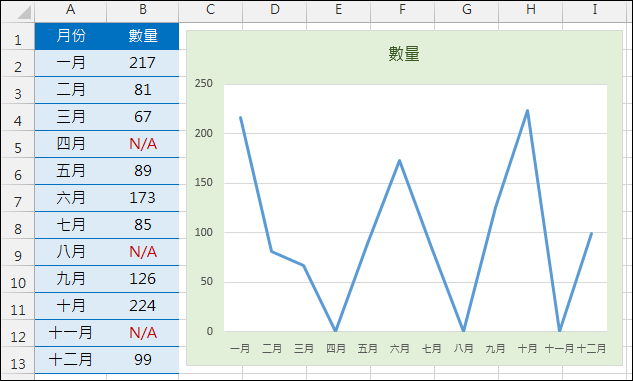This screenshot has width=633, height=381.
Task: Click the select-all corner triangle
Action: coord(23,12)
